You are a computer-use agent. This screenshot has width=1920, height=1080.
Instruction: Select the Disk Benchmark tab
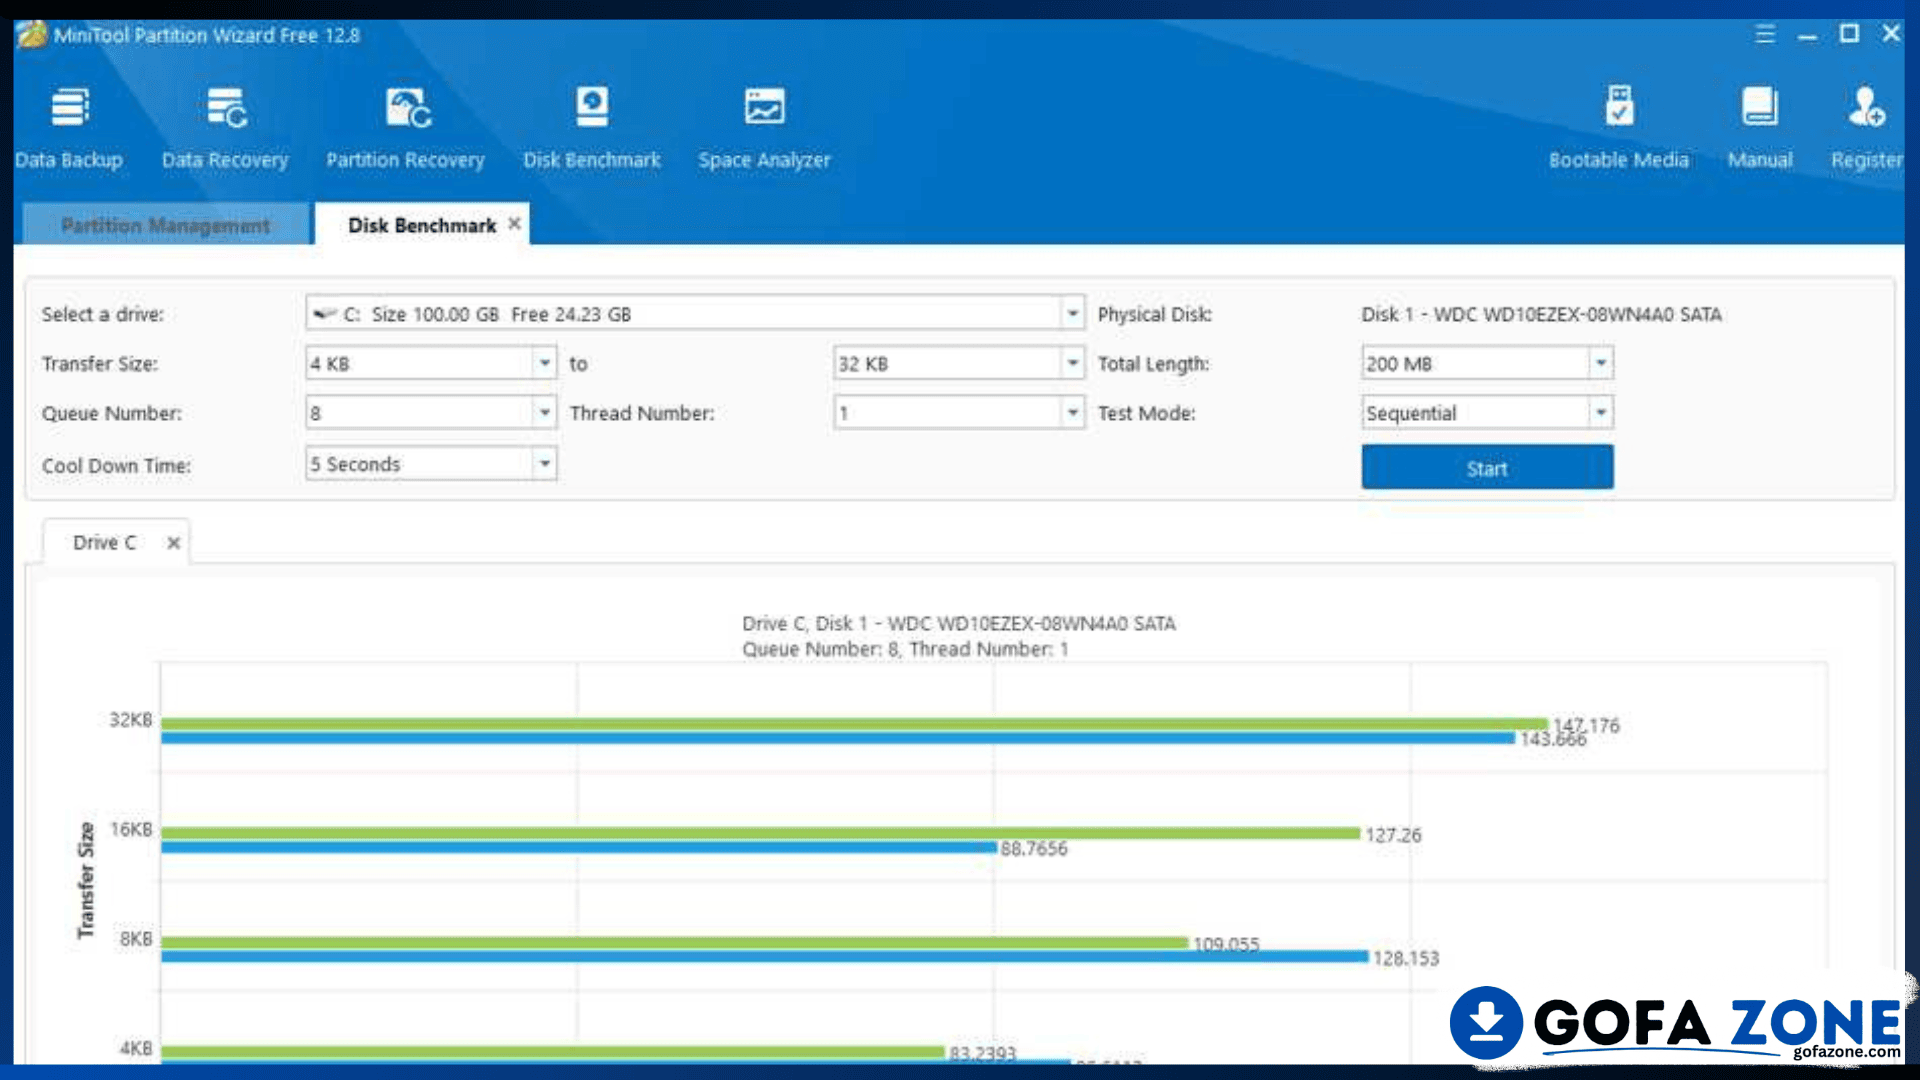click(422, 225)
